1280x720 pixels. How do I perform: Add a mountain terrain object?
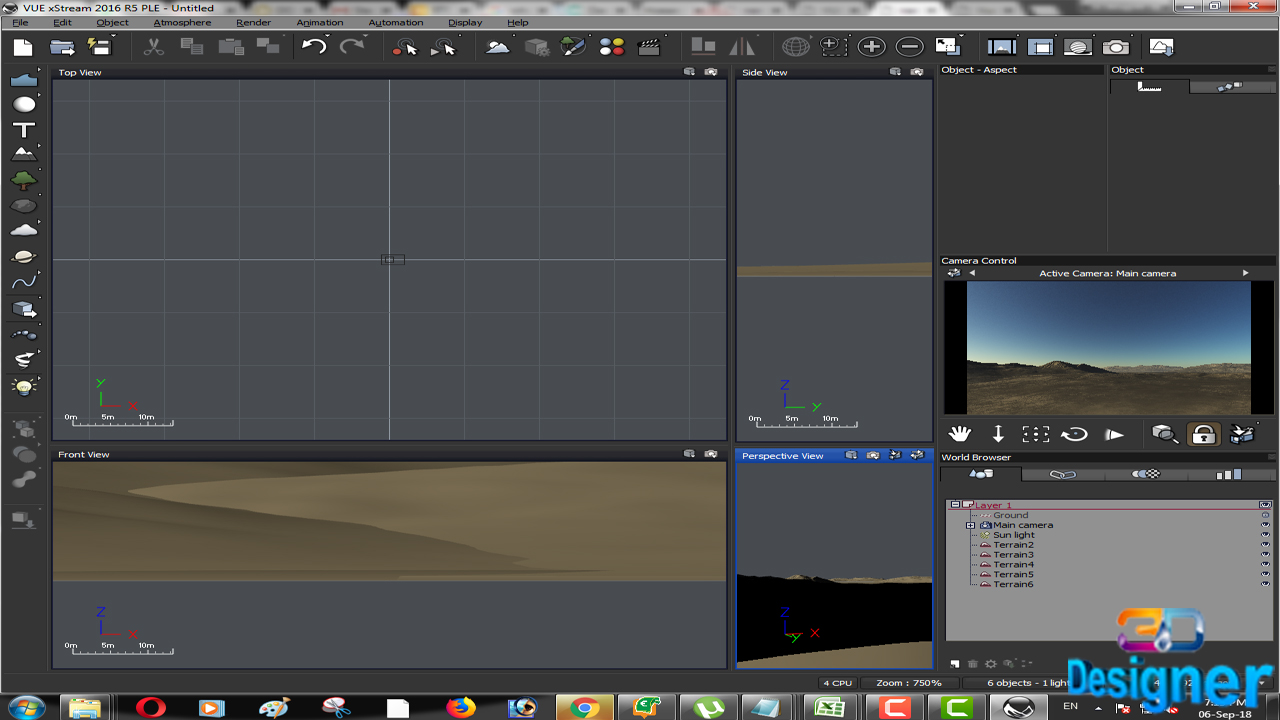coord(23,154)
